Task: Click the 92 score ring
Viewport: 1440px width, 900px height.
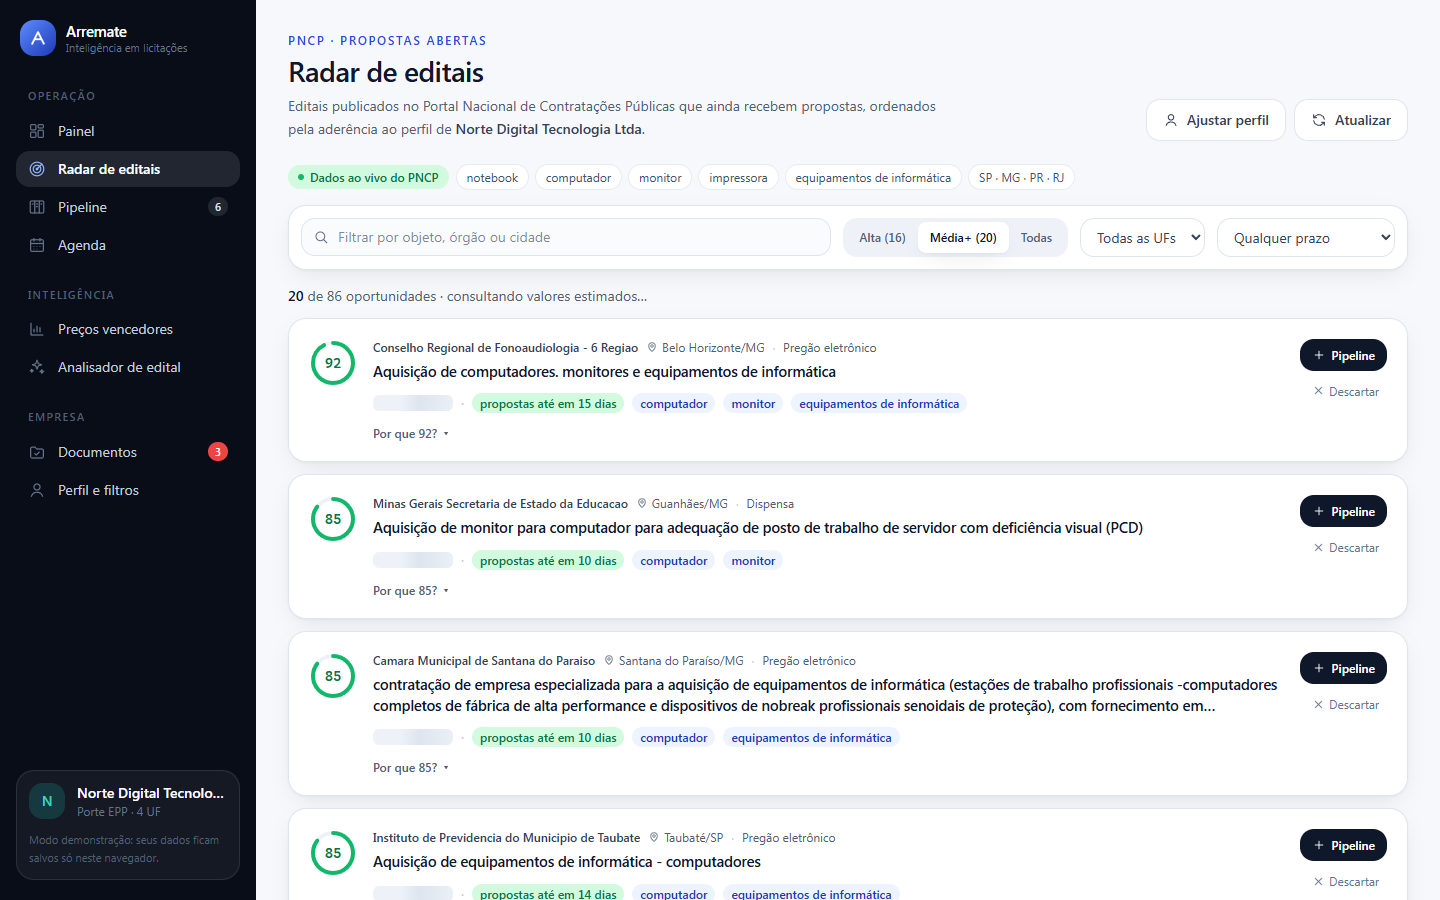Action: 333,363
